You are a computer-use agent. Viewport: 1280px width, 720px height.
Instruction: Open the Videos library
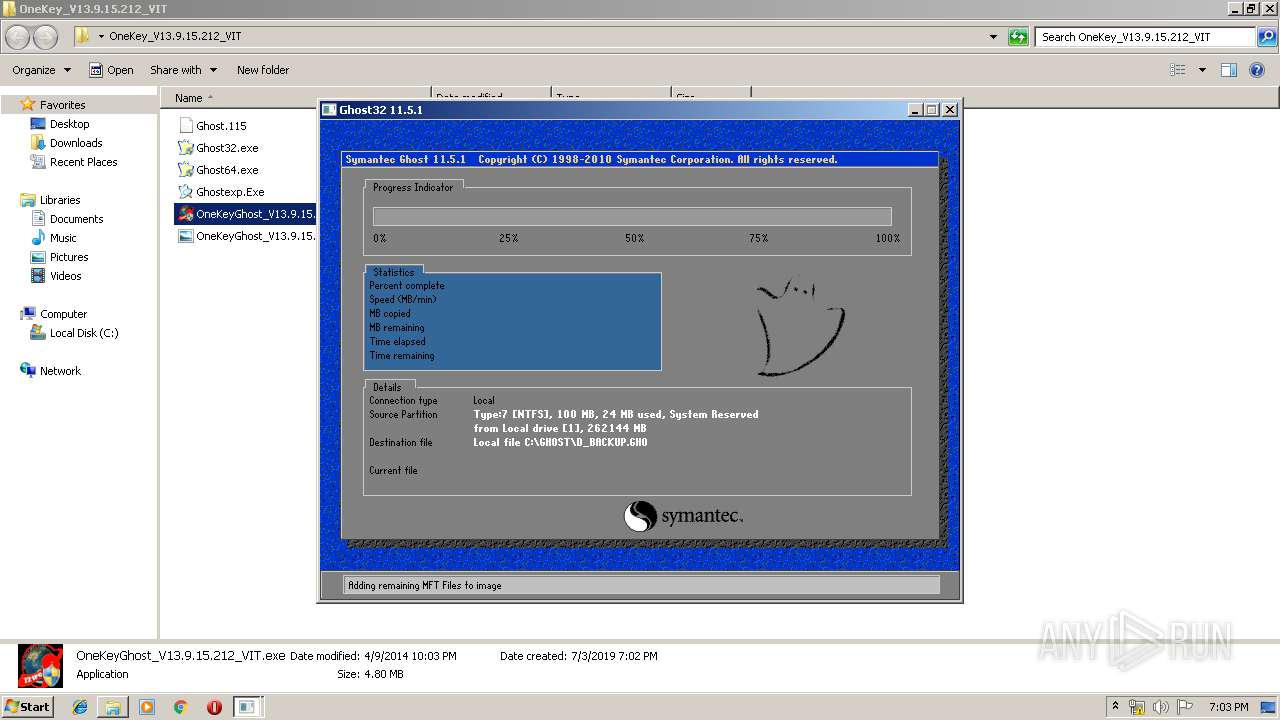click(65, 276)
